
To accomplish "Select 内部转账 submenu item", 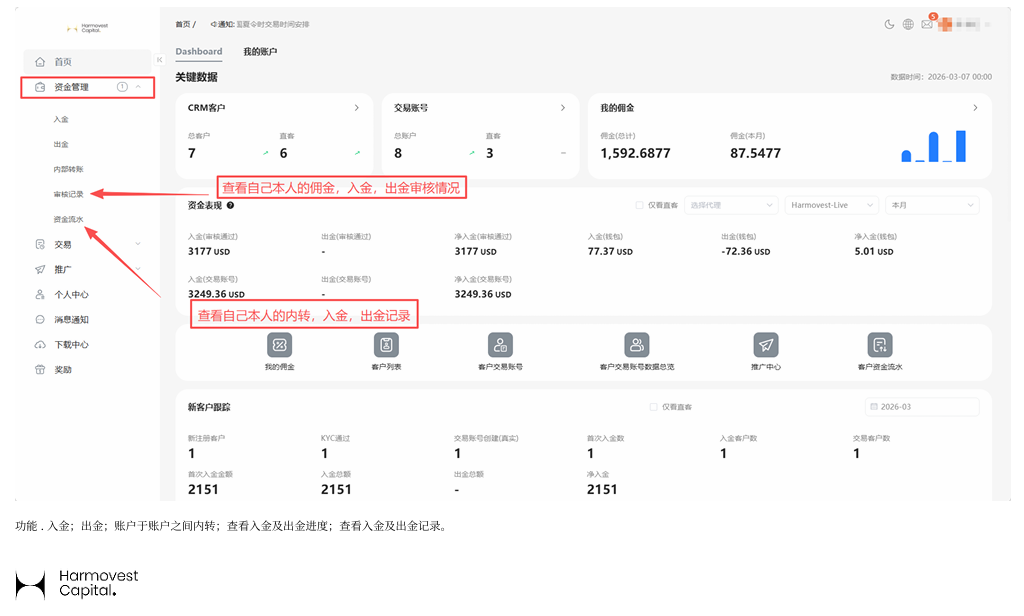I will click(69, 169).
